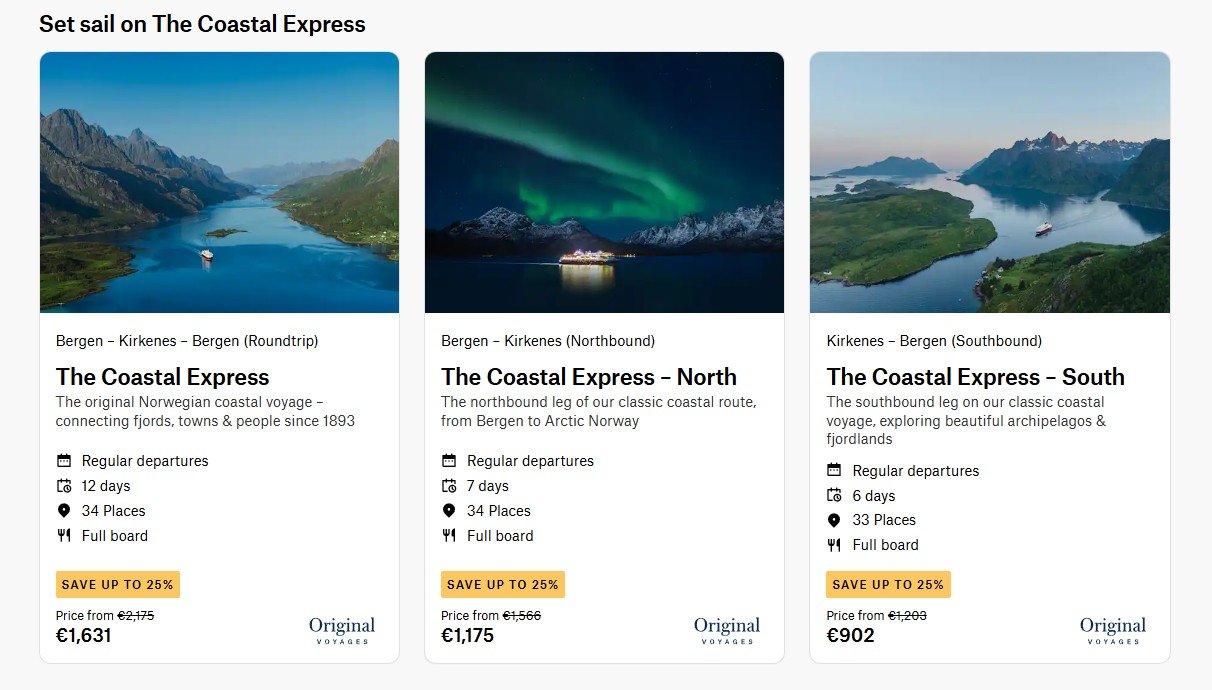
Task: Select the 12 days duration icon
Action: coord(62,486)
